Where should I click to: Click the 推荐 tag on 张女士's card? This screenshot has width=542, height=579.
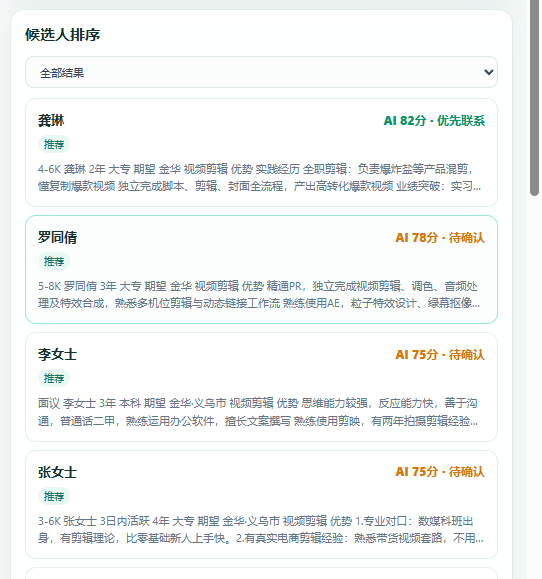click(x=54, y=496)
